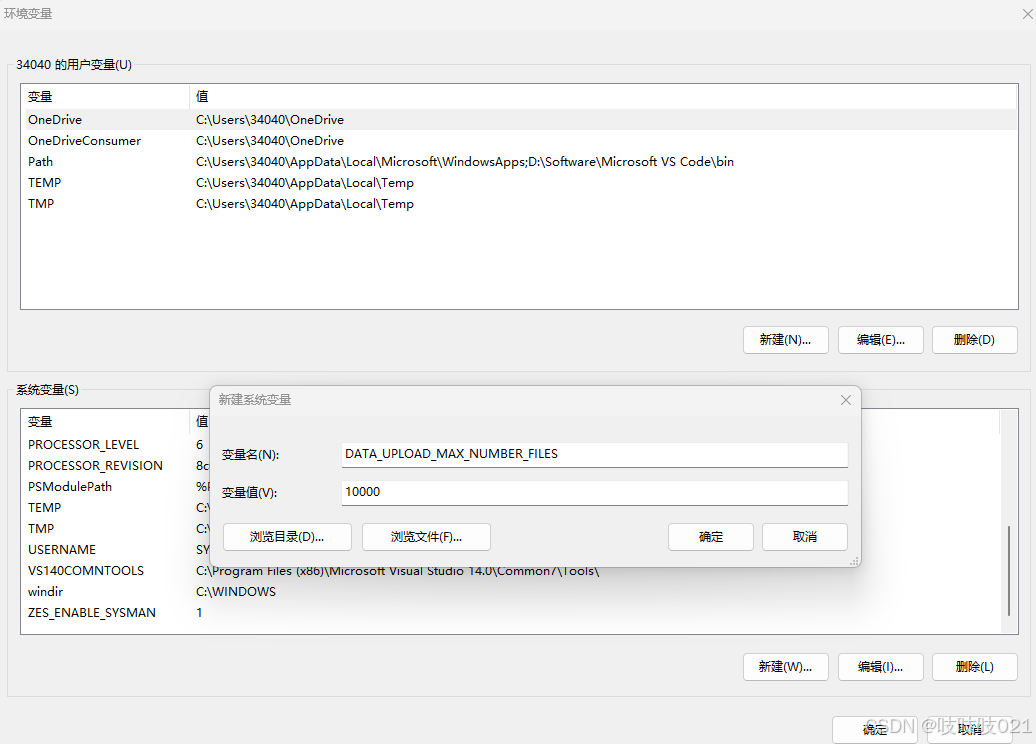Click 取消 in the 新建系统变量 dialog
This screenshot has width=1036, height=744.
(805, 537)
